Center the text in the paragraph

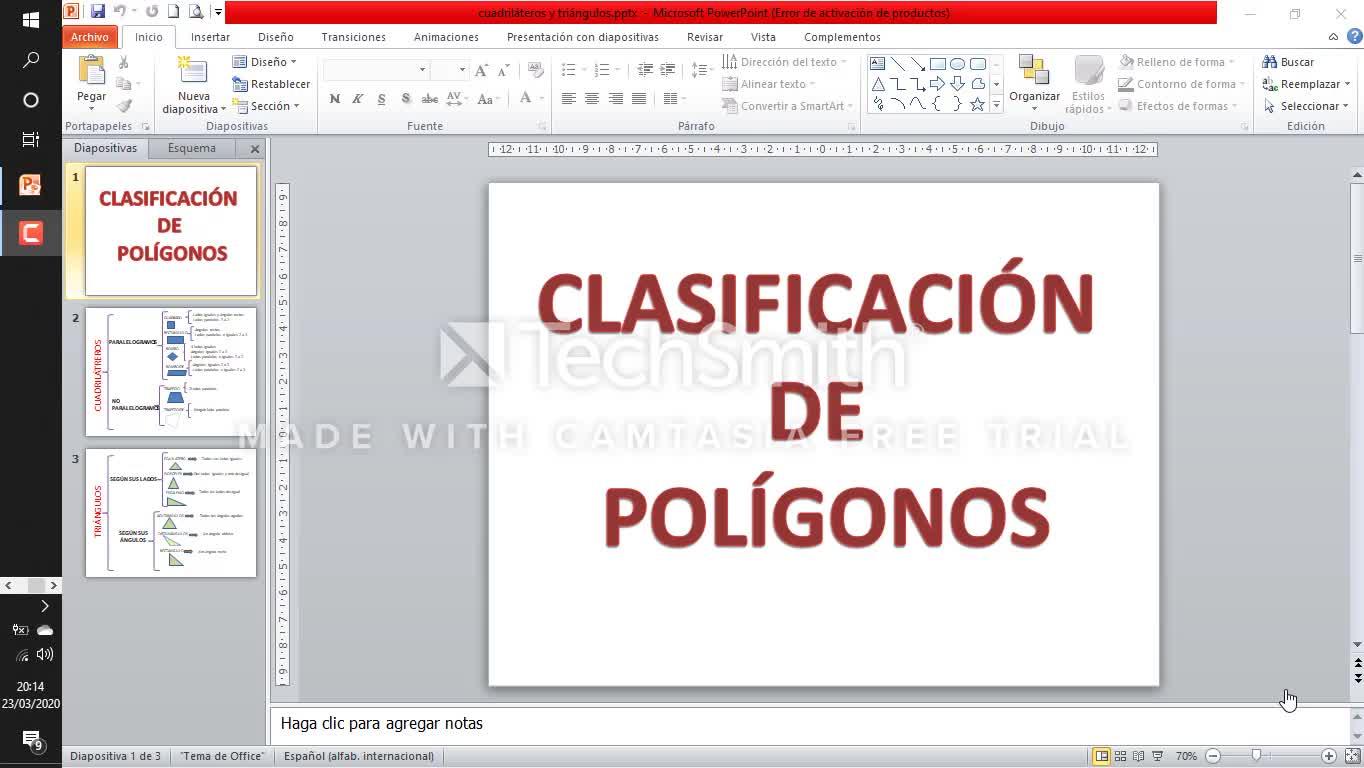592,98
